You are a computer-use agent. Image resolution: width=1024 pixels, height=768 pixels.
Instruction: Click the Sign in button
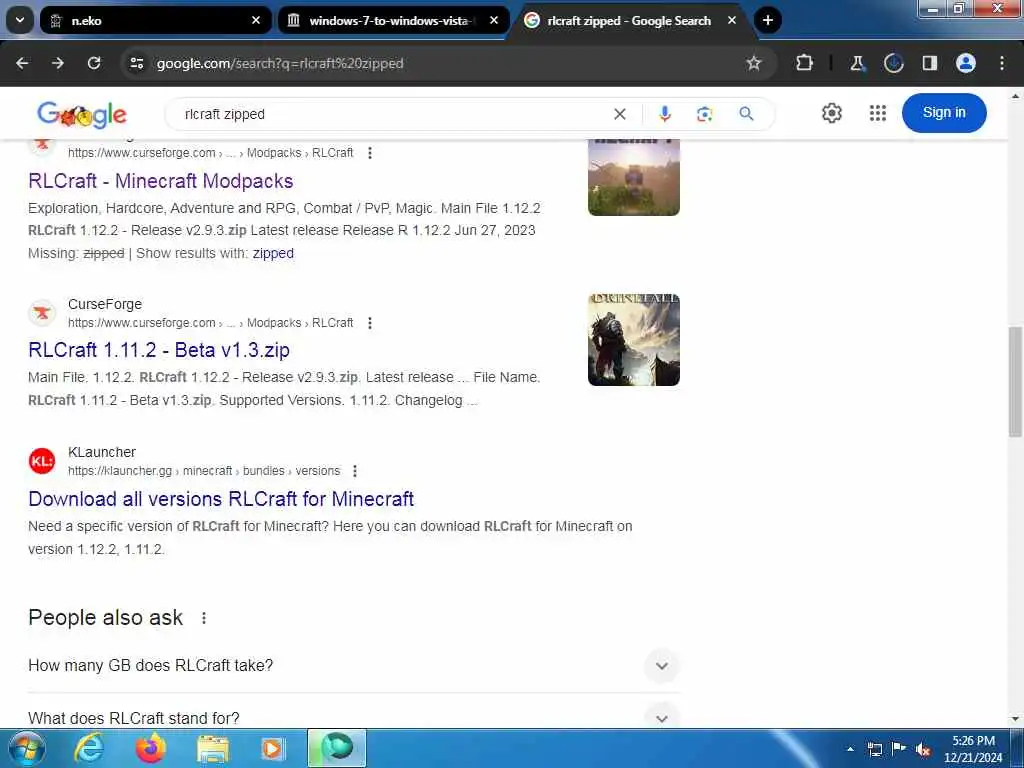pos(944,113)
